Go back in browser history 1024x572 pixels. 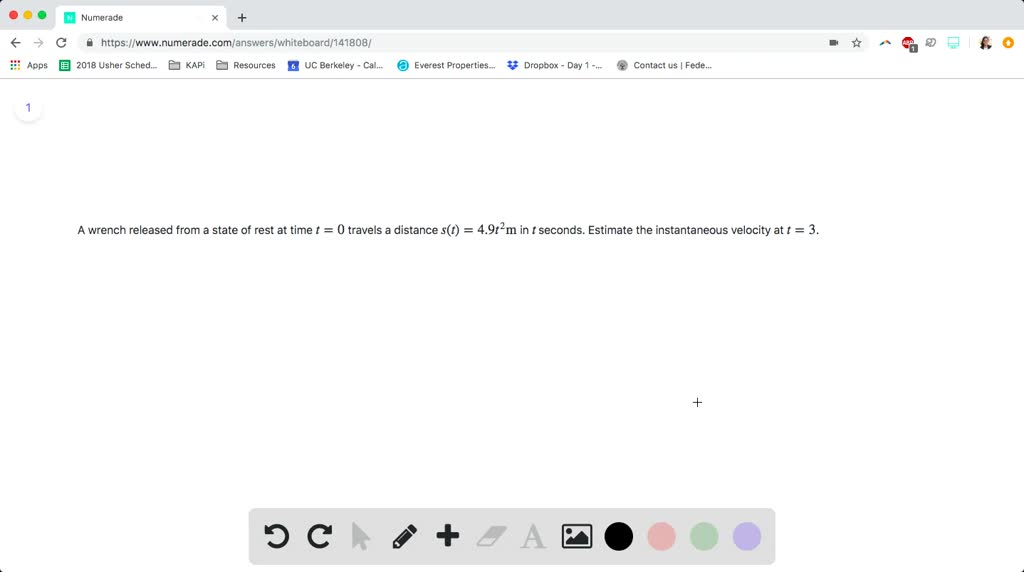point(16,42)
